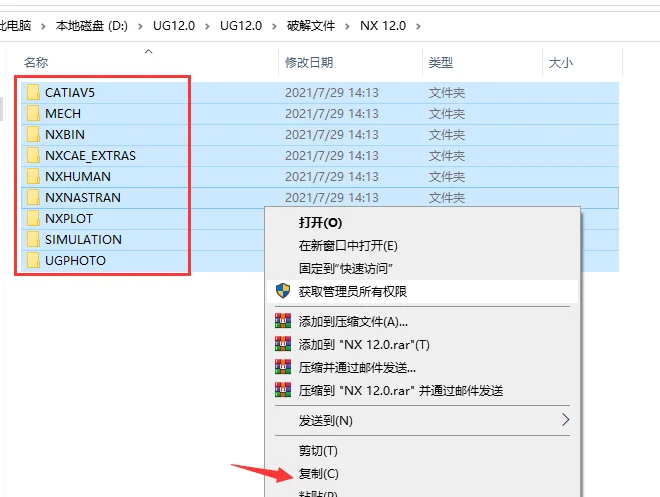This screenshot has height=497, width=660.
Task: Click the NXPLOT folder icon
Action: (33, 218)
